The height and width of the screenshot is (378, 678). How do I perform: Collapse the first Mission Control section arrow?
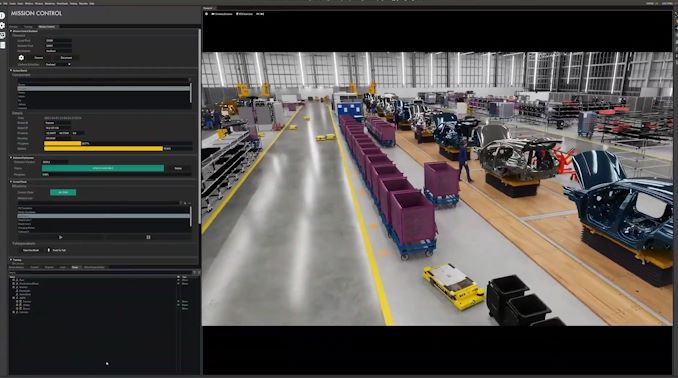pyautogui.click(x=11, y=31)
